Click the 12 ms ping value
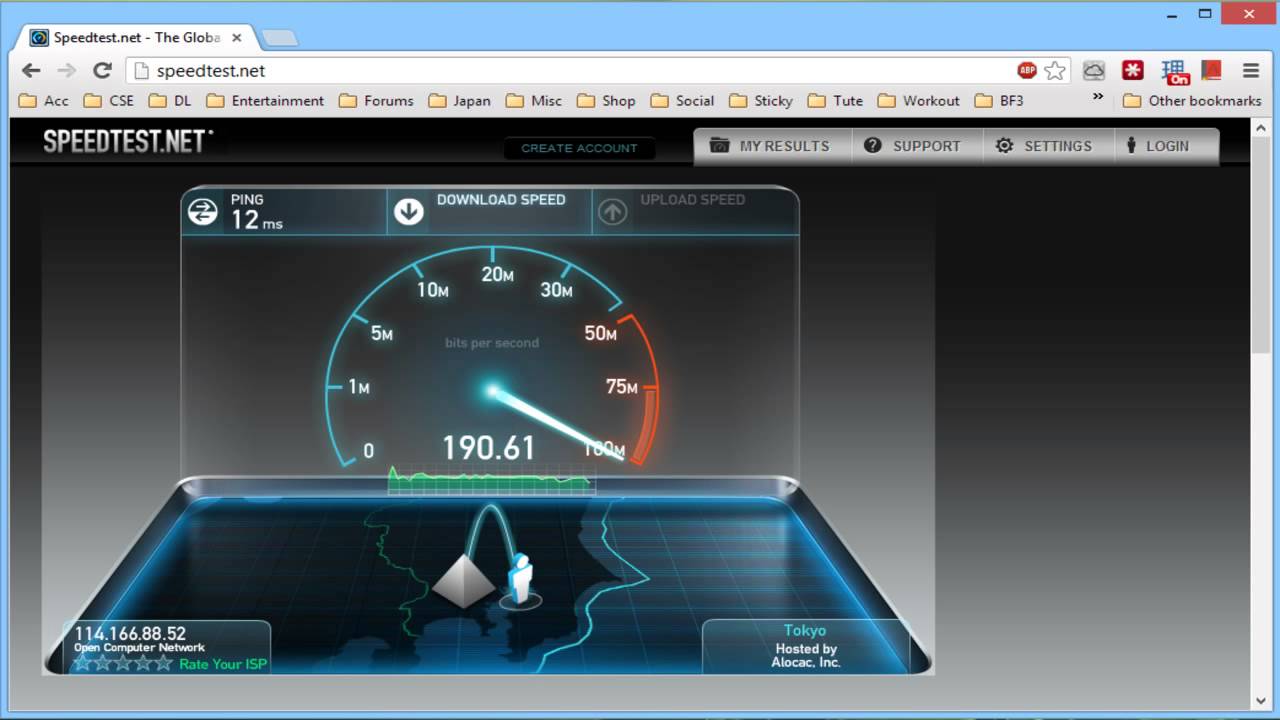1280x720 pixels. tap(257, 219)
